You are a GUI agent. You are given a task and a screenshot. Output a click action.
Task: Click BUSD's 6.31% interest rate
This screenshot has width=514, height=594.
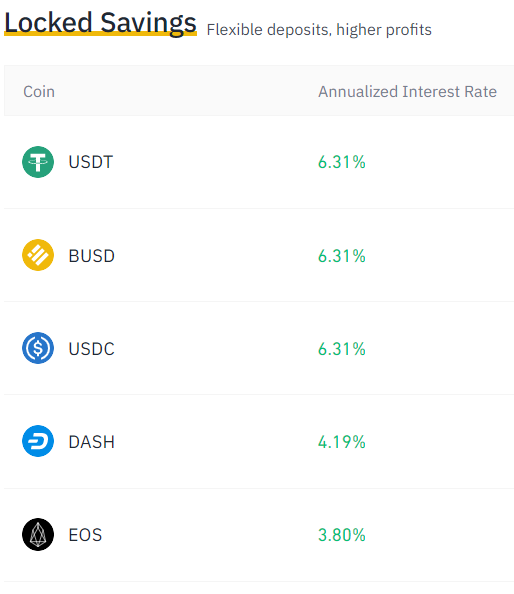(x=342, y=256)
